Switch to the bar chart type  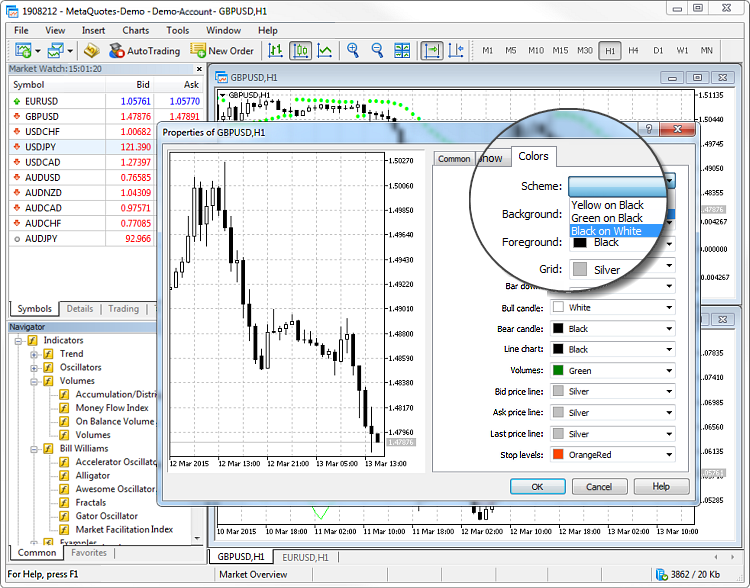tap(276, 50)
